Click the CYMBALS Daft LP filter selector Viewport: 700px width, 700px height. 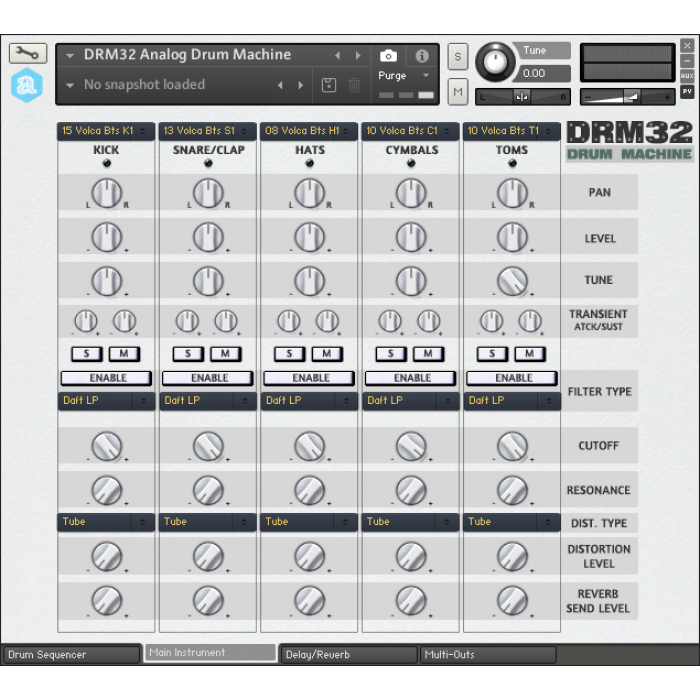(x=410, y=401)
